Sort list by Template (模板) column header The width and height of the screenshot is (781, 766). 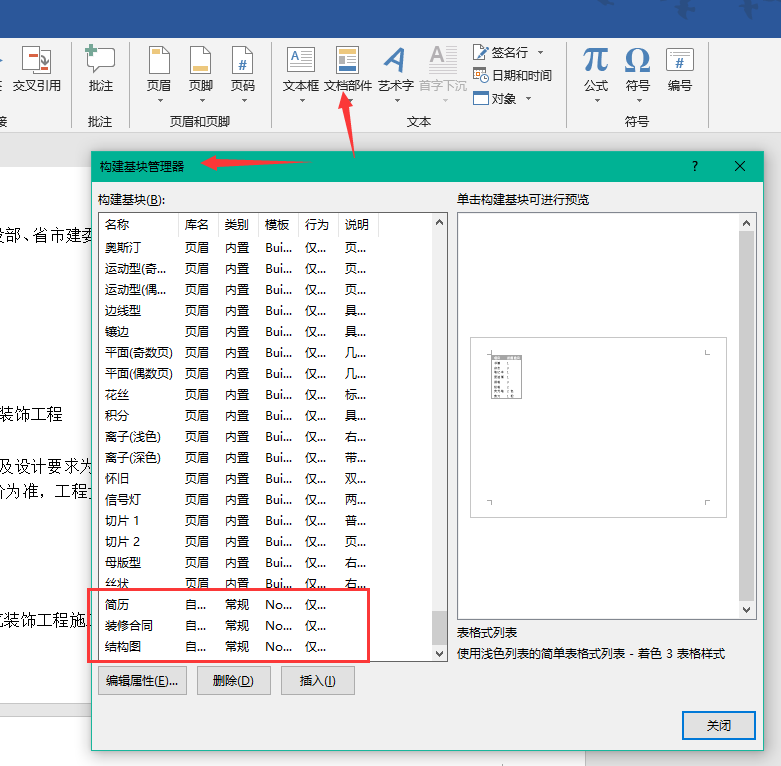(278, 225)
